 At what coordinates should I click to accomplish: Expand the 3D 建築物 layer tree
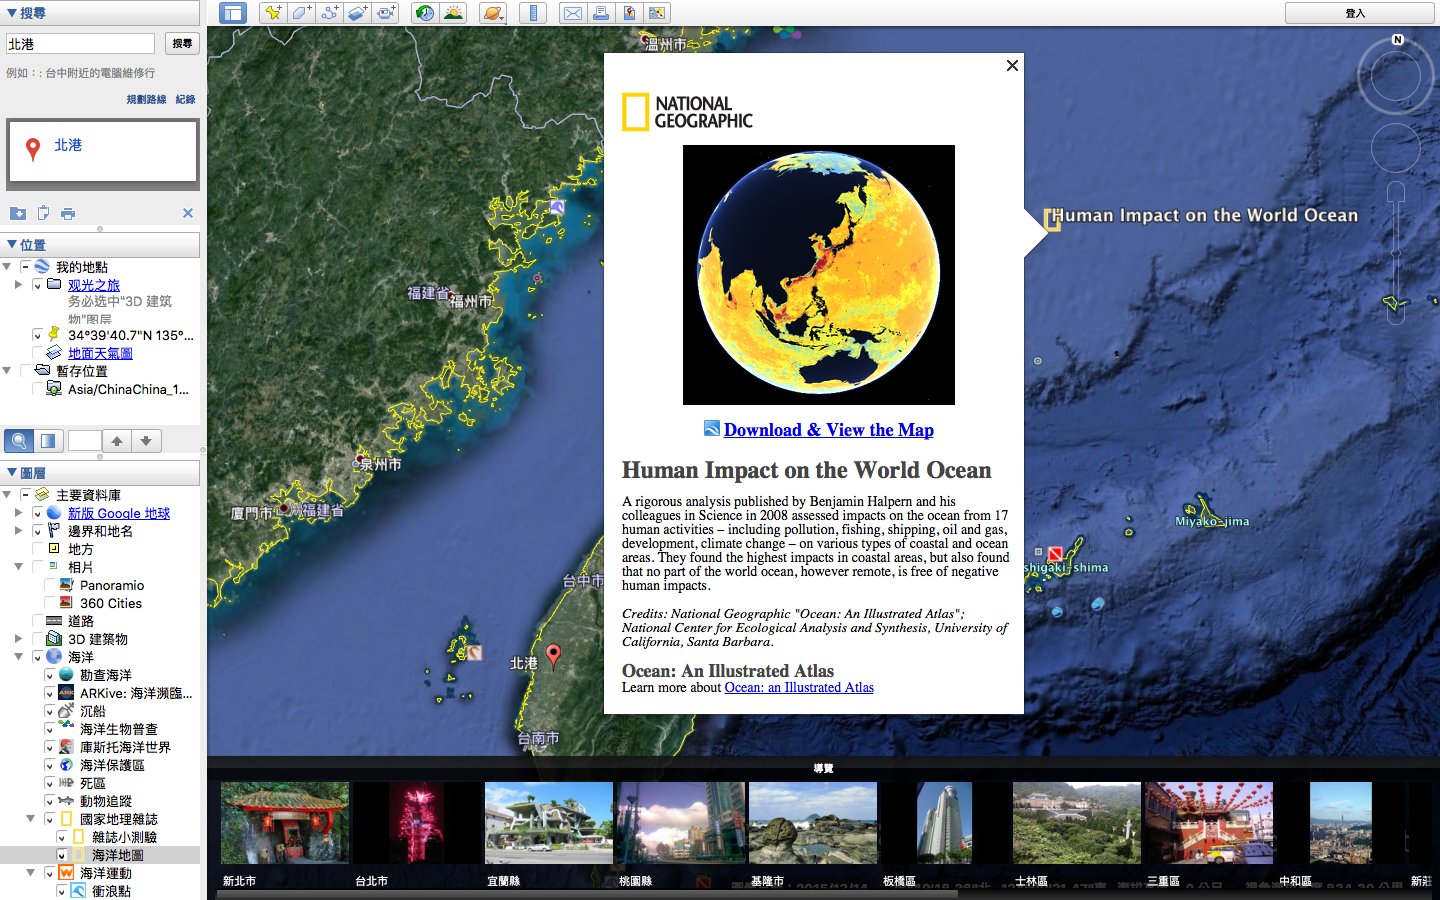tap(18, 639)
